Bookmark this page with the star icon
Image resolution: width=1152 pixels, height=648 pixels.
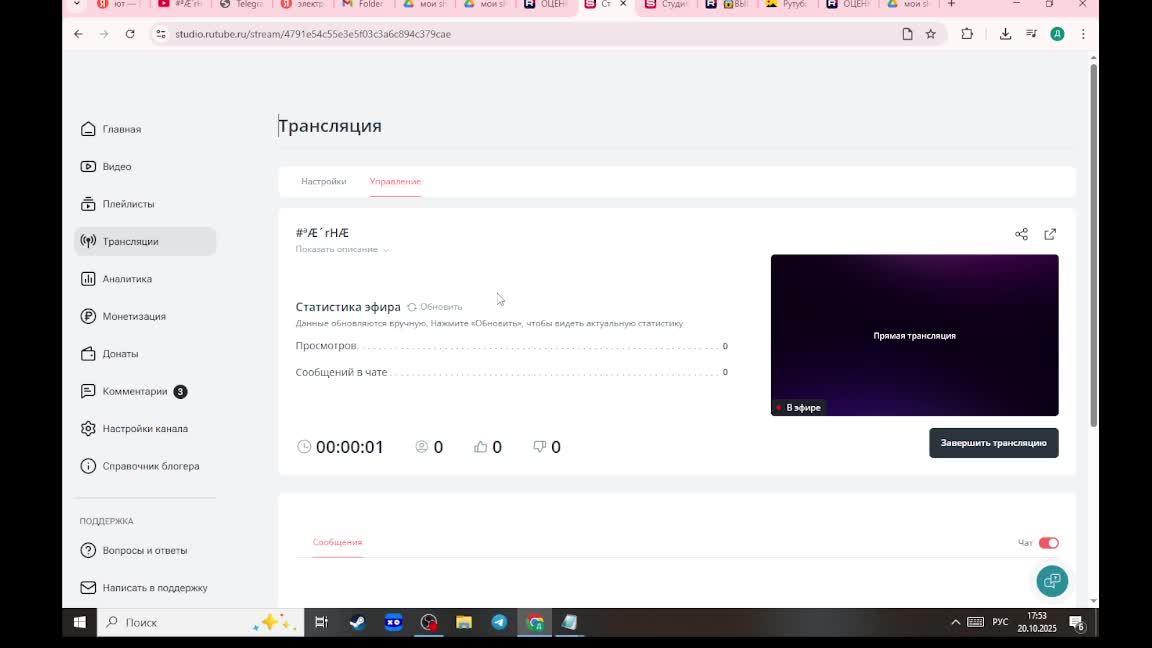click(931, 34)
